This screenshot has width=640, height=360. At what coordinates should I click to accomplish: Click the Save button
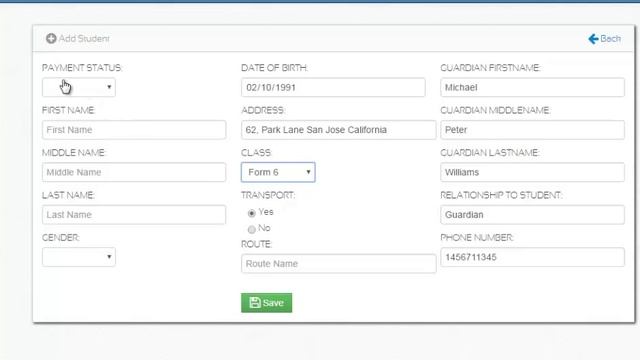coord(267,303)
